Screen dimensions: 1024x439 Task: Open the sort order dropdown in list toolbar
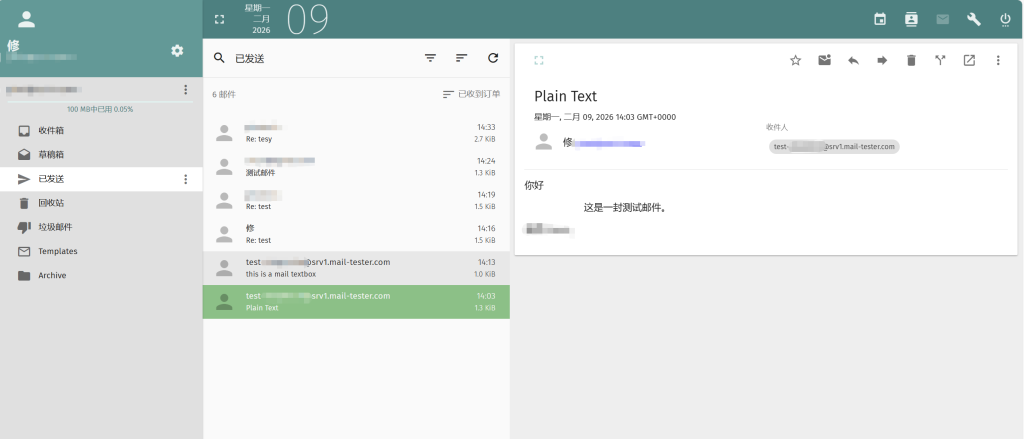click(x=461, y=58)
